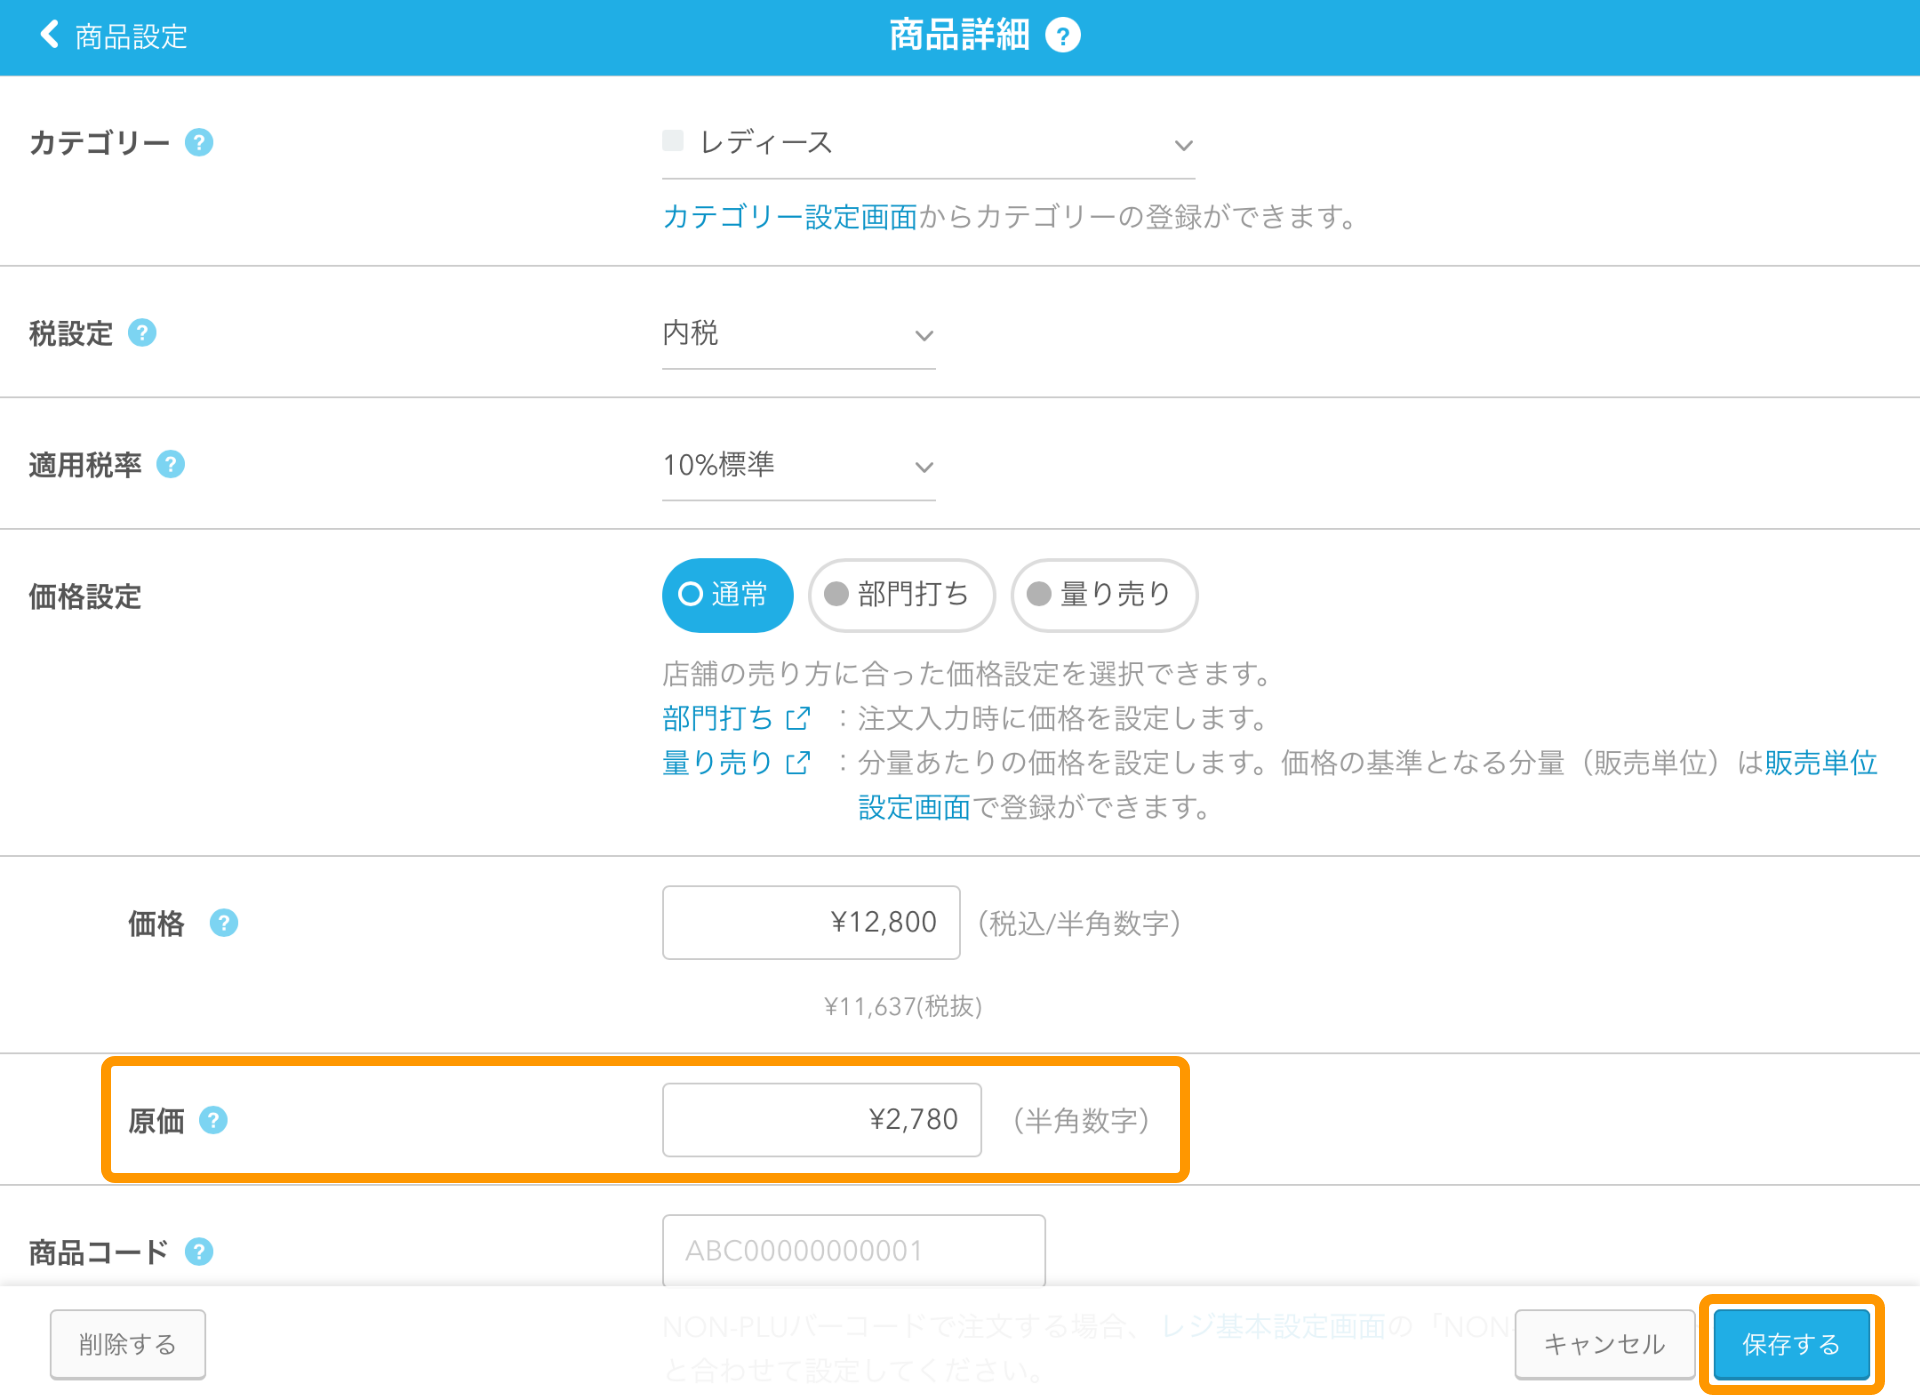
Task: Select 通常 price setting option
Action: coord(727,595)
